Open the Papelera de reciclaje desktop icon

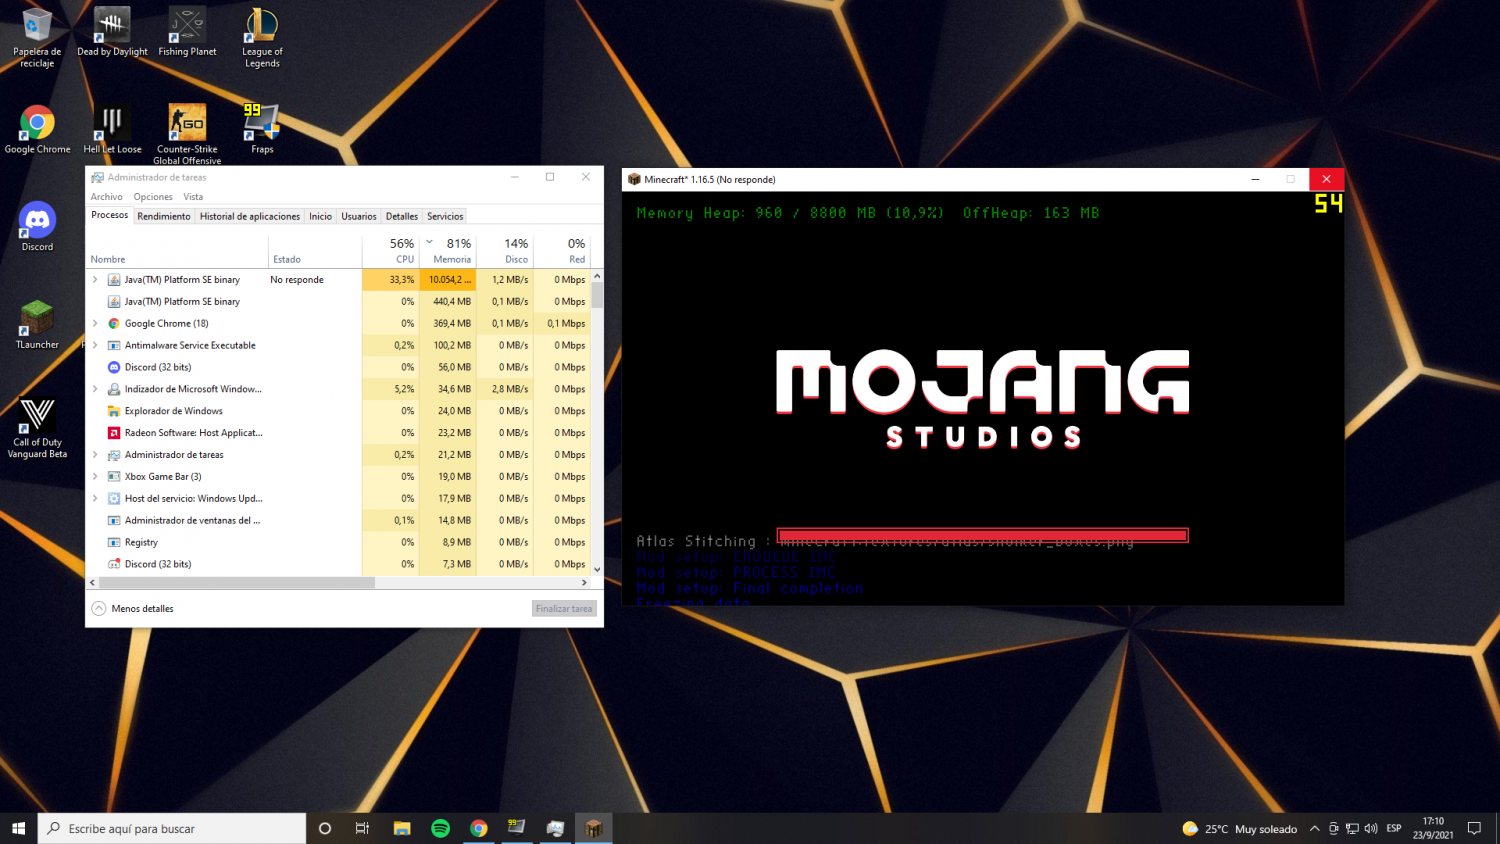pyautogui.click(x=37, y=37)
